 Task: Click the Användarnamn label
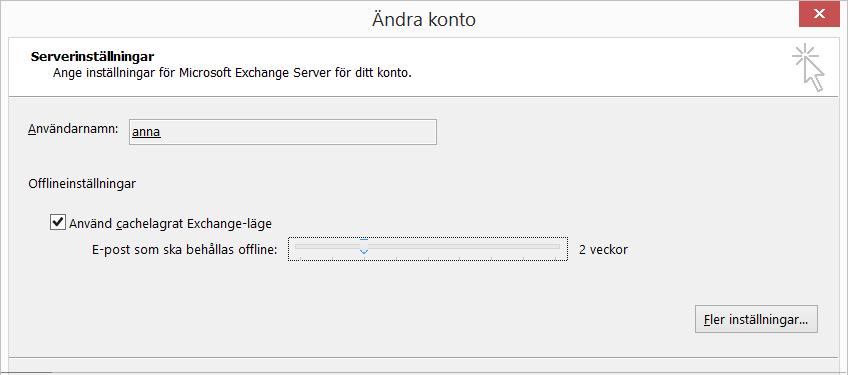coord(73,130)
